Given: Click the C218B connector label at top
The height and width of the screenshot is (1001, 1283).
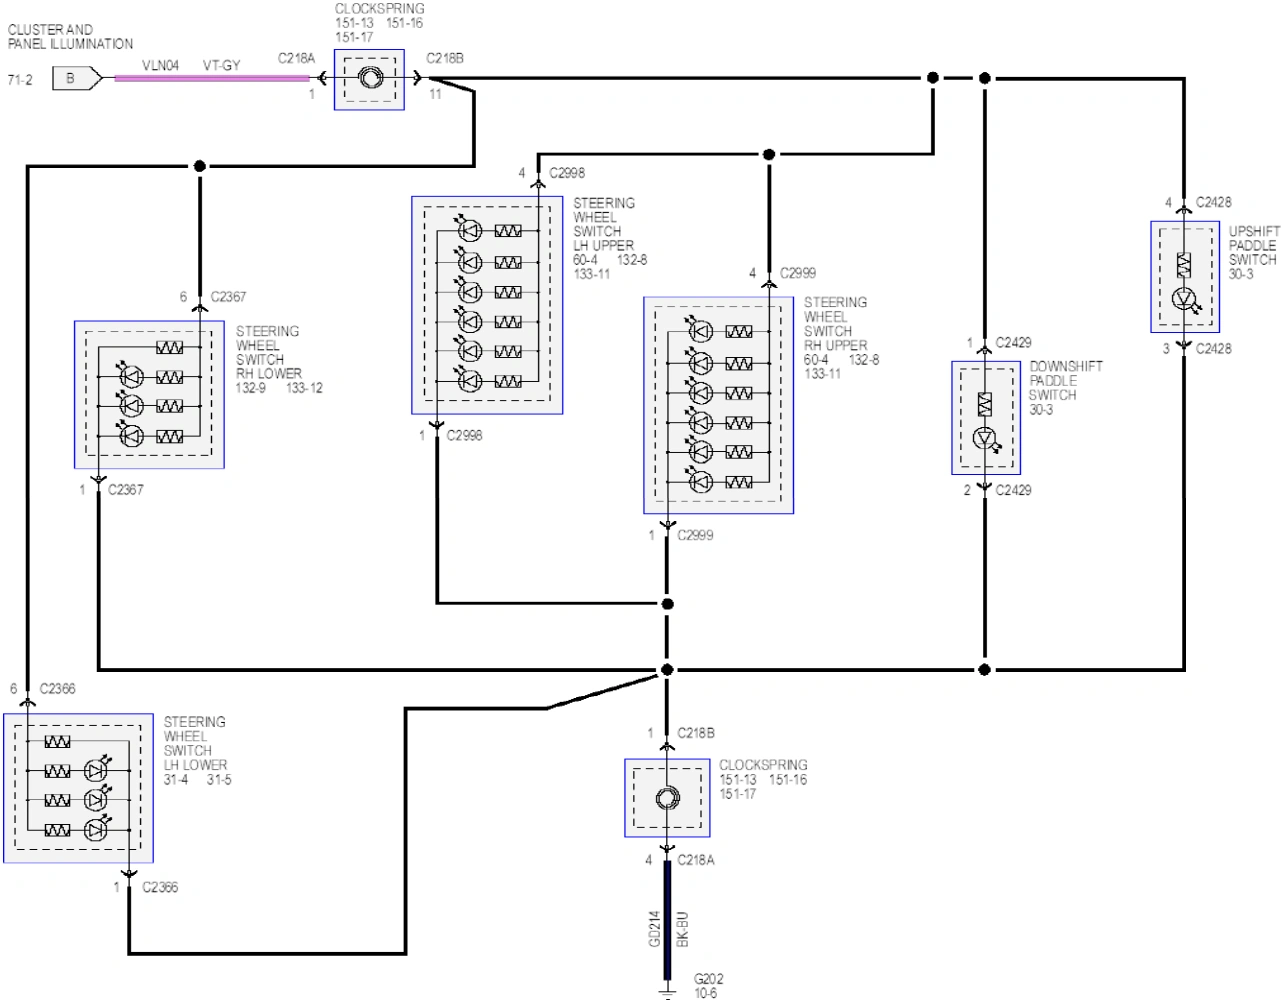Looking at the screenshot, I should tap(445, 58).
